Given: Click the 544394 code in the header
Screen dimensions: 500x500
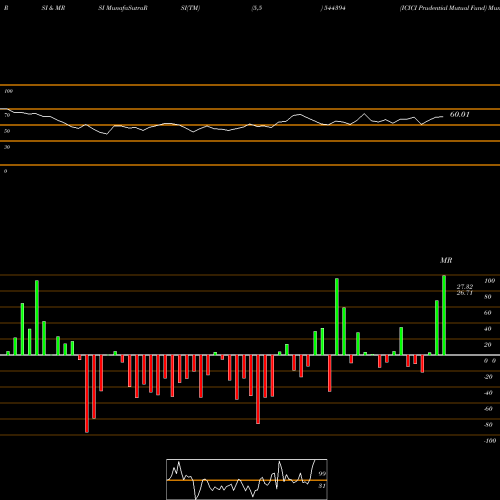Looking at the screenshot, I should pos(334,8).
